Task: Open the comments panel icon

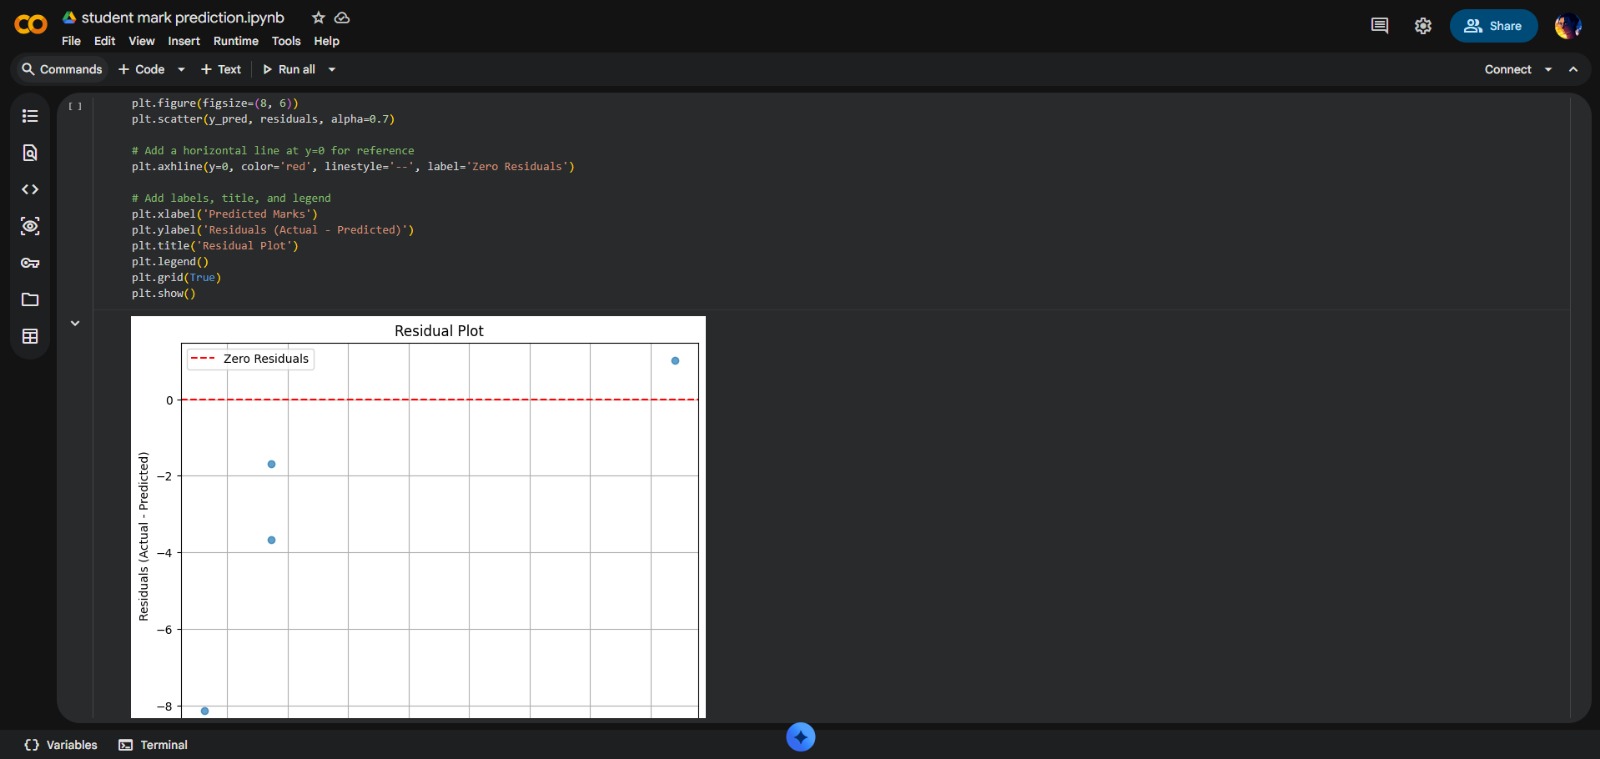Action: point(1379,26)
